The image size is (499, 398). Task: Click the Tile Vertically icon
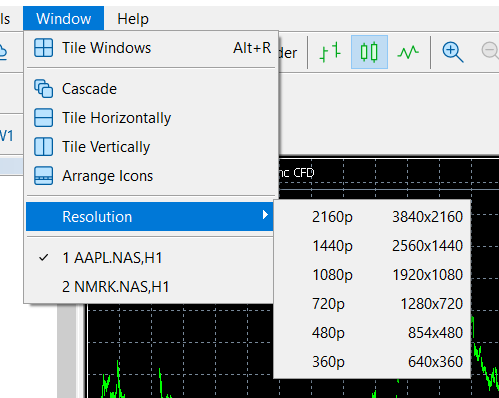(x=43, y=147)
